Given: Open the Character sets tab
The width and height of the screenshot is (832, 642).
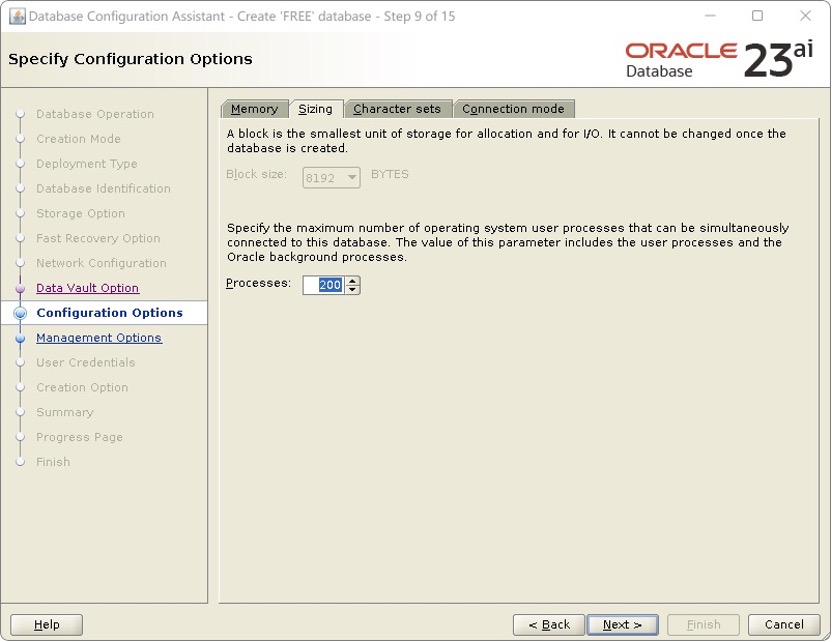Looking at the screenshot, I should [x=398, y=108].
